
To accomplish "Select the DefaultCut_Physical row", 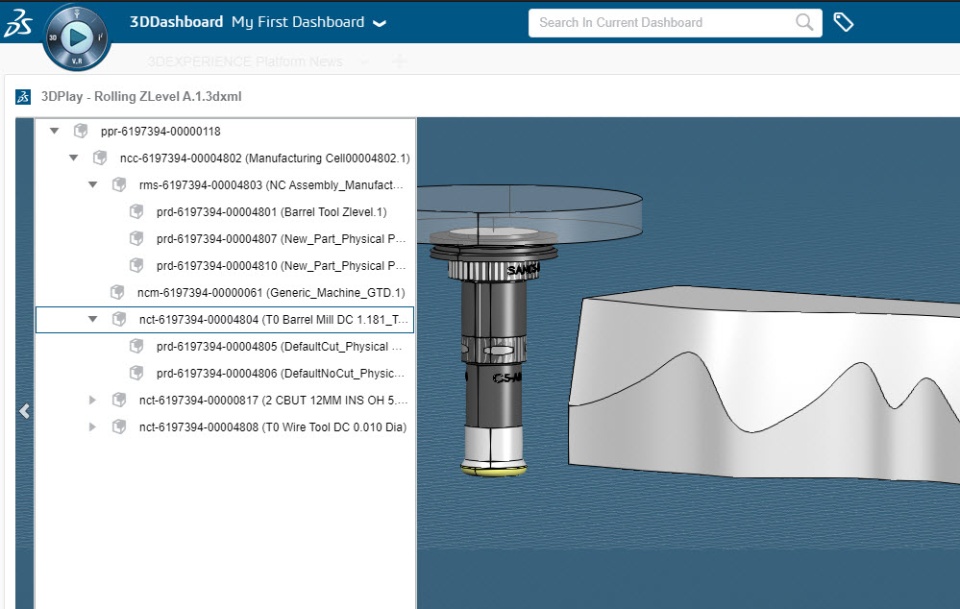I will (x=225, y=346).
